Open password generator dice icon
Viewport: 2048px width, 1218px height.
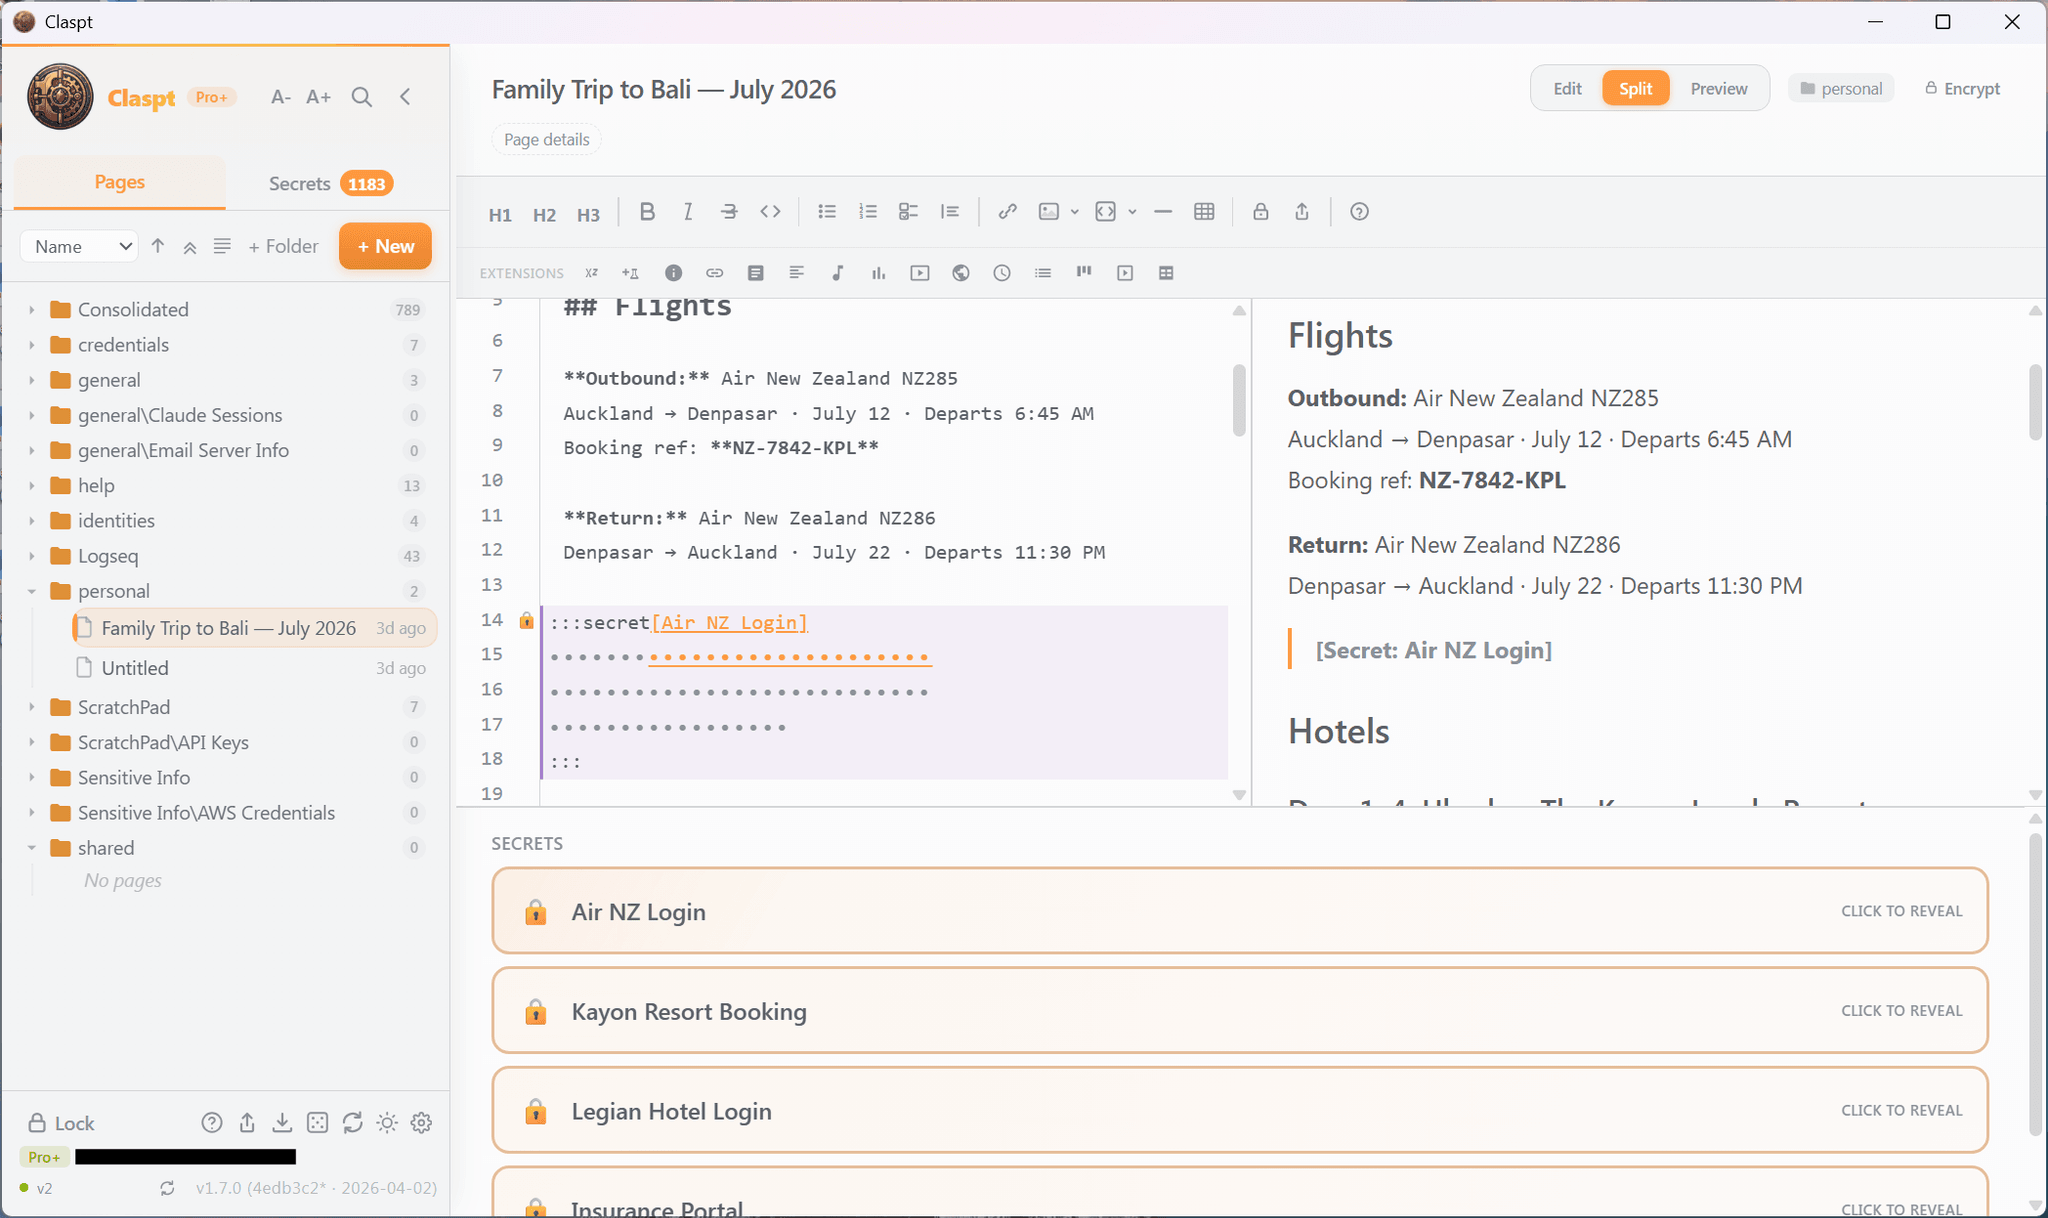(318, 1123)
